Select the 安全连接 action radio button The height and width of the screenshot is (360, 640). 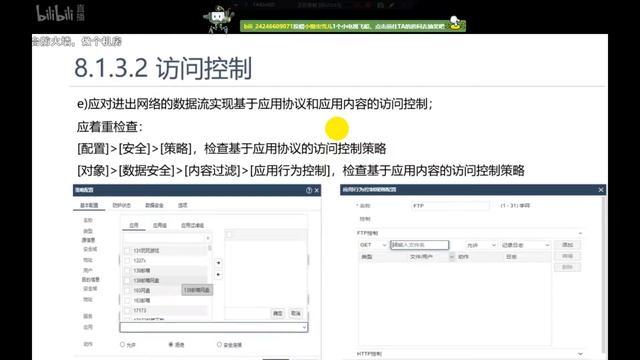[x=219, y=344]
